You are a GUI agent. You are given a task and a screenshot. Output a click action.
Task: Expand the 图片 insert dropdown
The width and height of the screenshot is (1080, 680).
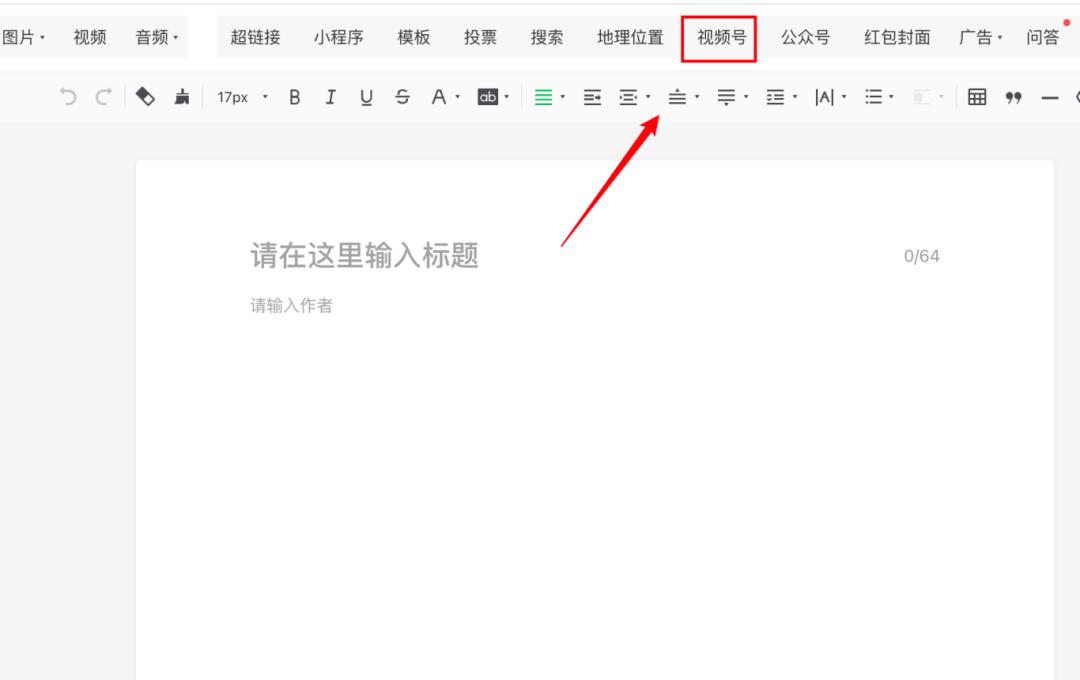[23, 38]
